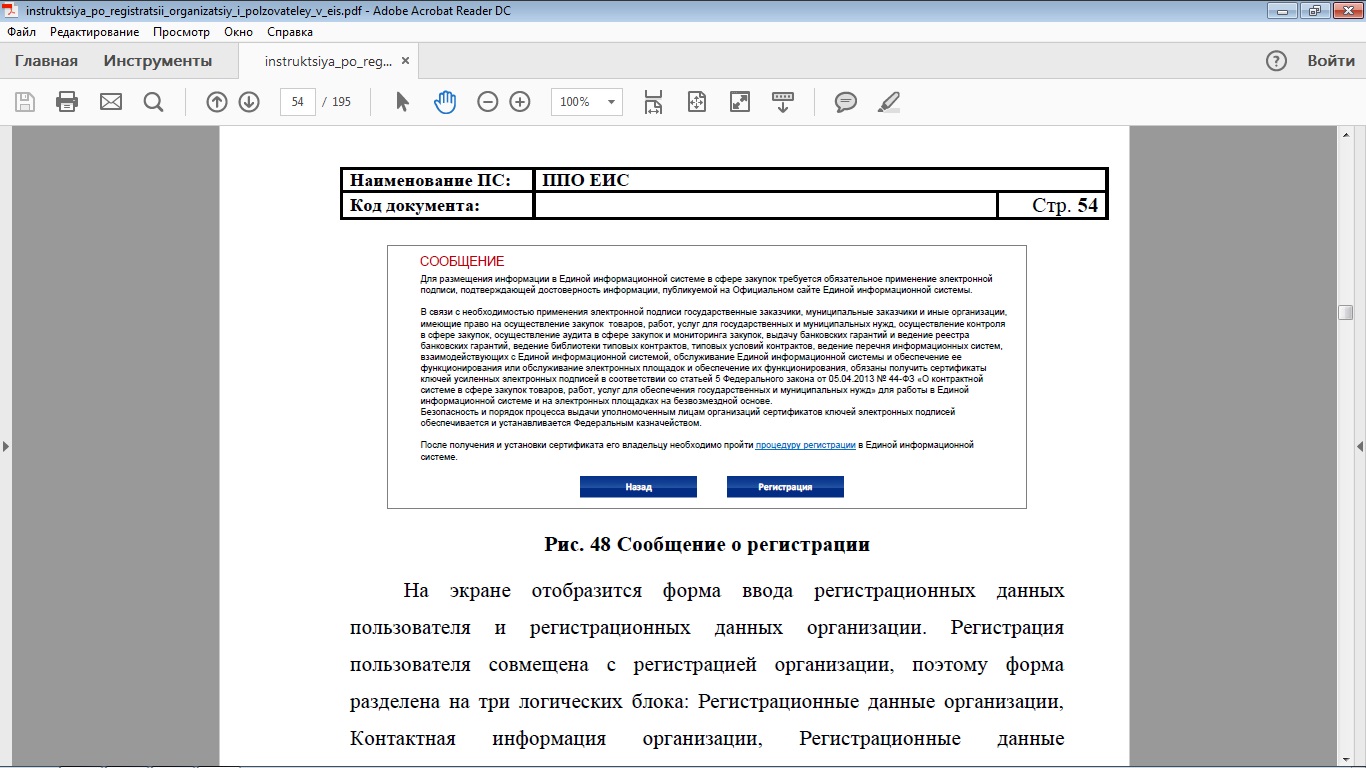Click the page number field showing 54
Image resolution: width=1366 pixels, height=768 pixels.
point(298,102)
